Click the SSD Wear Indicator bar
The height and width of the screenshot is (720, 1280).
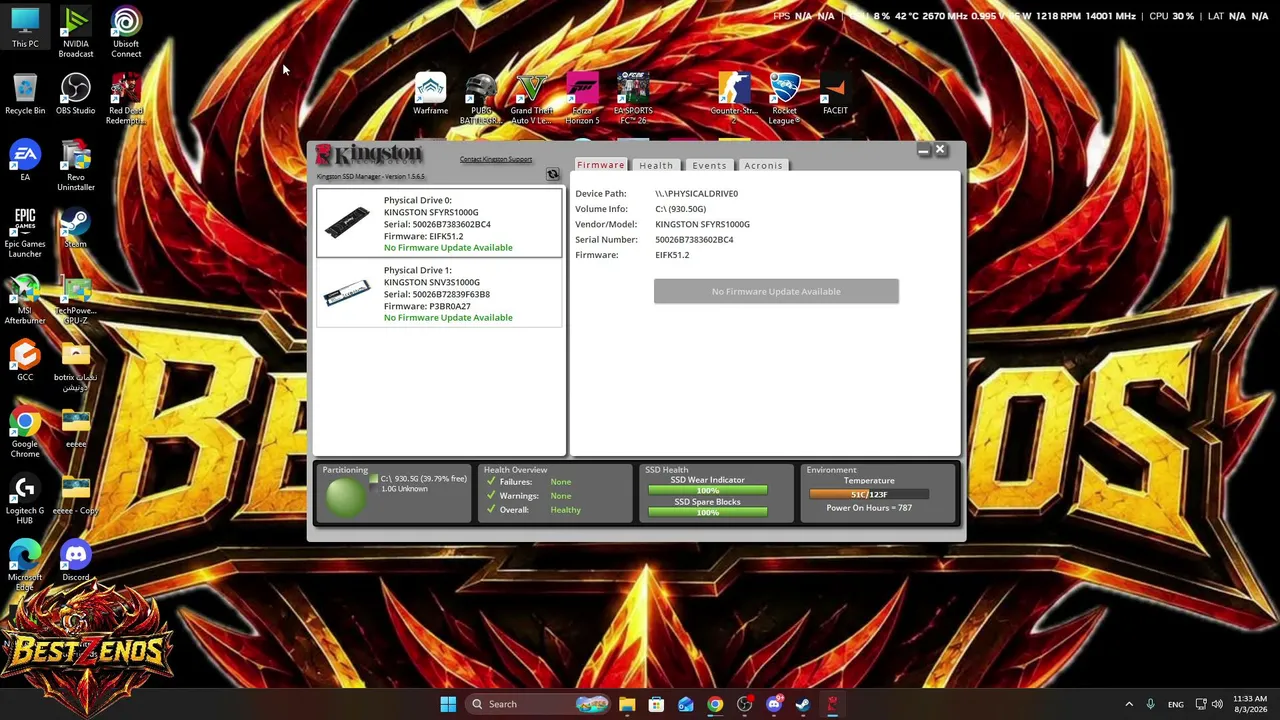pos(707,490)
